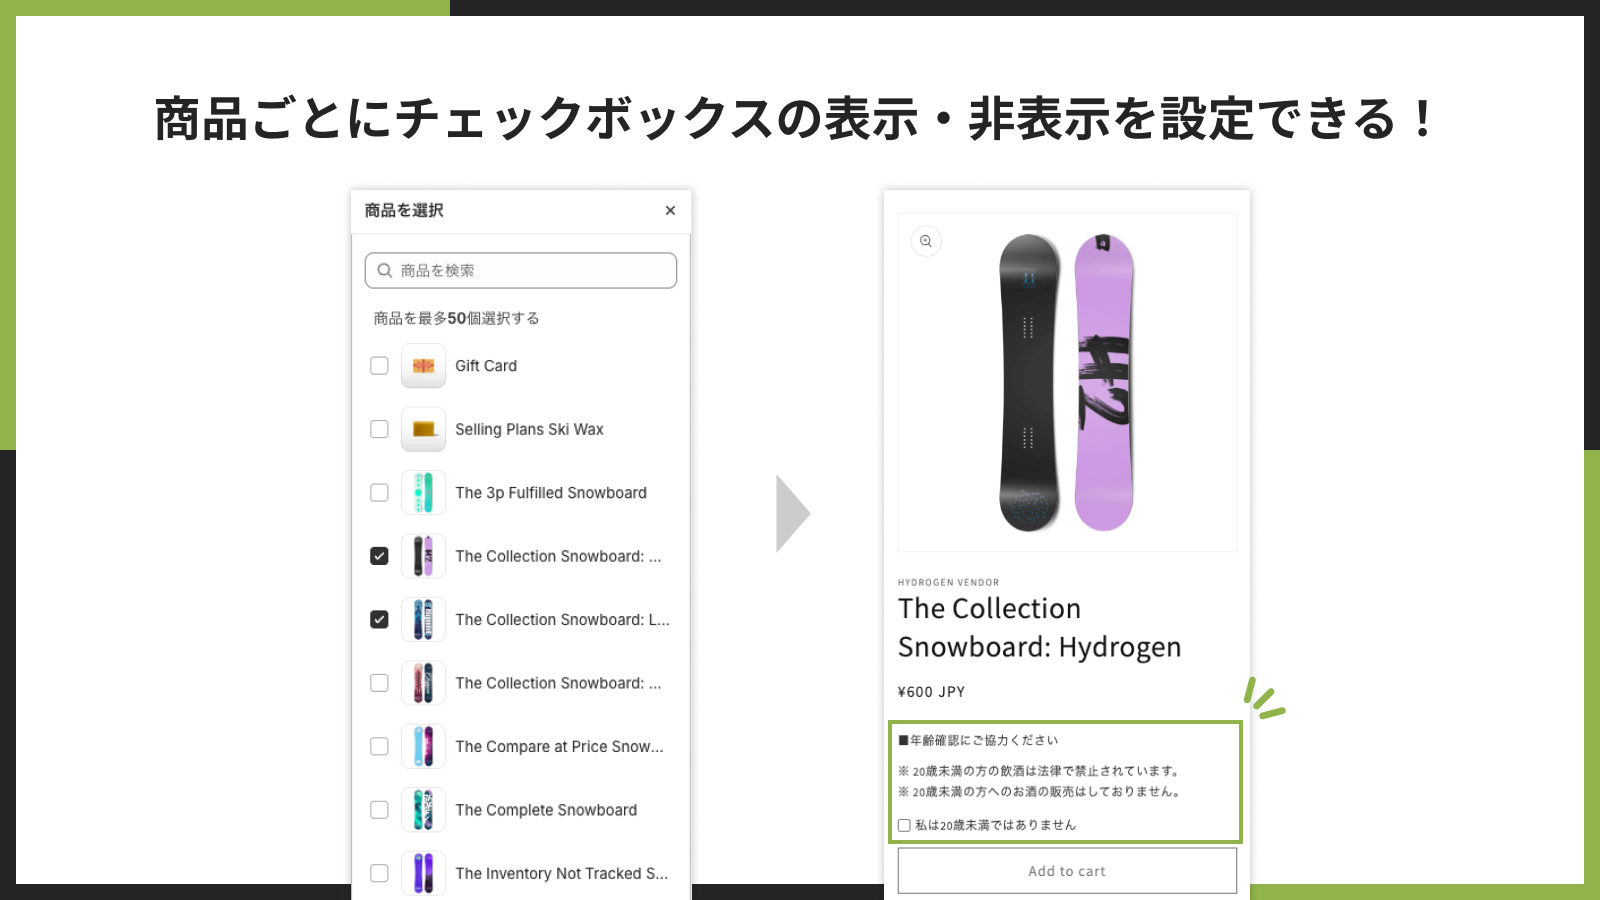This screenshot has width=1600, height=900.
Task: Click The Collection Snowboard: Hydrogen thumbnail
Action: point(422,556)
